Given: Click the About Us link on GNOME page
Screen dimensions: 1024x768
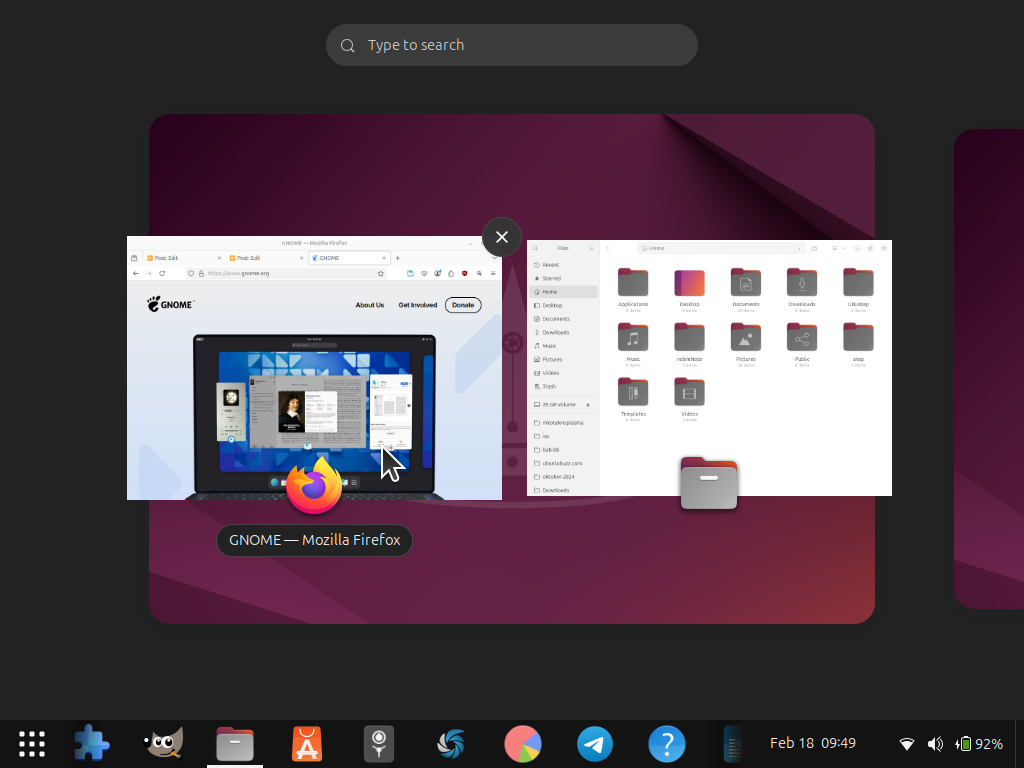Looking at the screenshot, I should 370,305.
